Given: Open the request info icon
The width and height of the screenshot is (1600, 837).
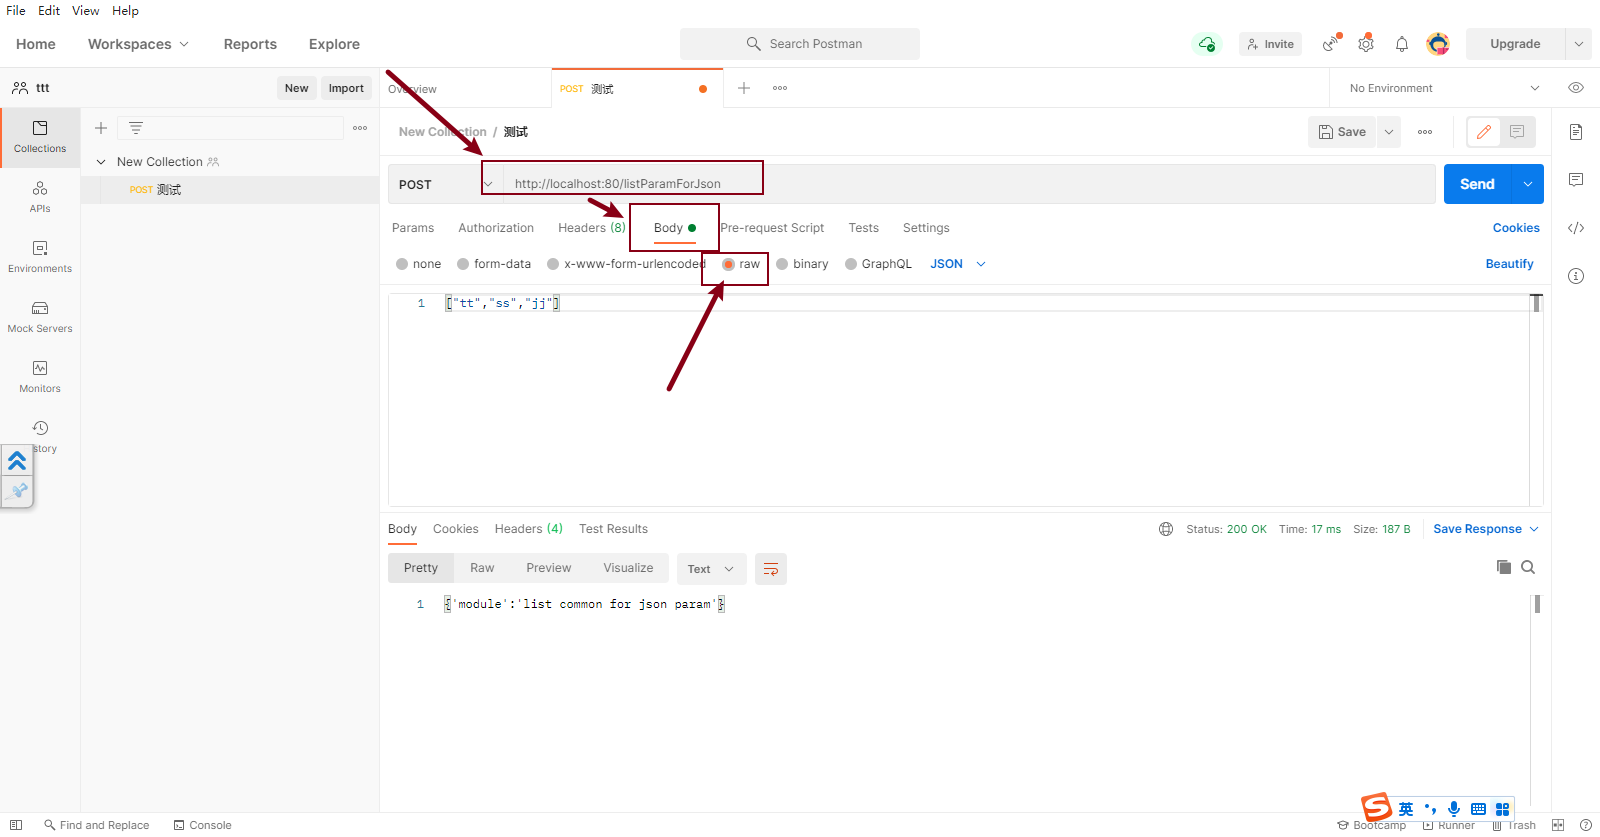Looking at the screenshot, I should pyautogui.click(x=1576, y=276).
